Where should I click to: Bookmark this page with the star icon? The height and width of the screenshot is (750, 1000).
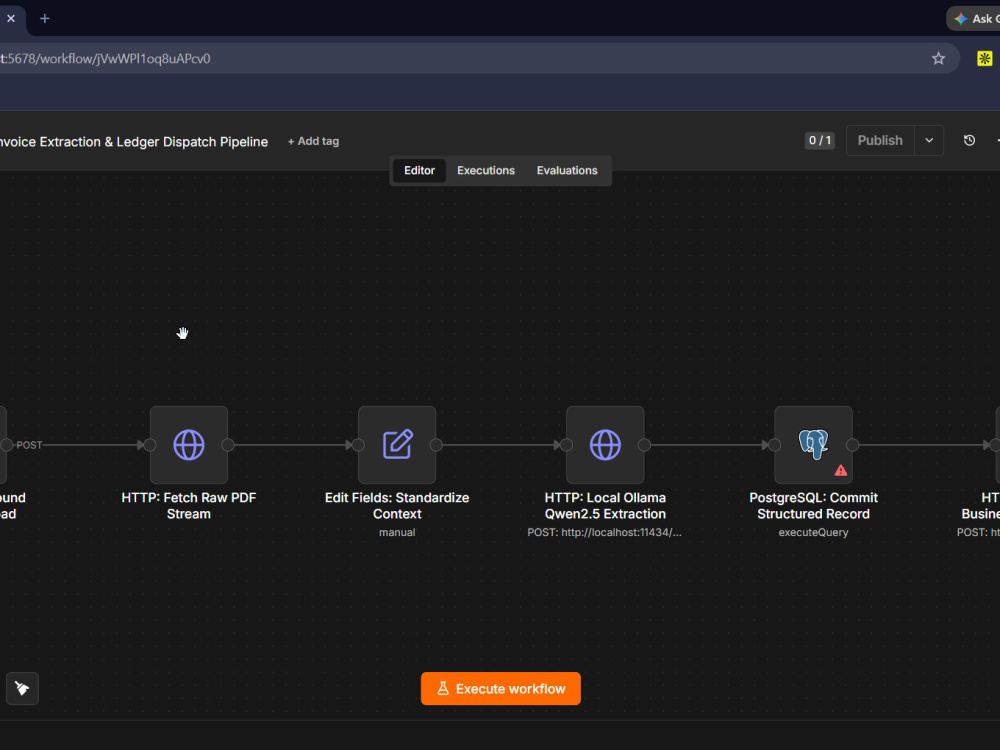coord(938,59)
